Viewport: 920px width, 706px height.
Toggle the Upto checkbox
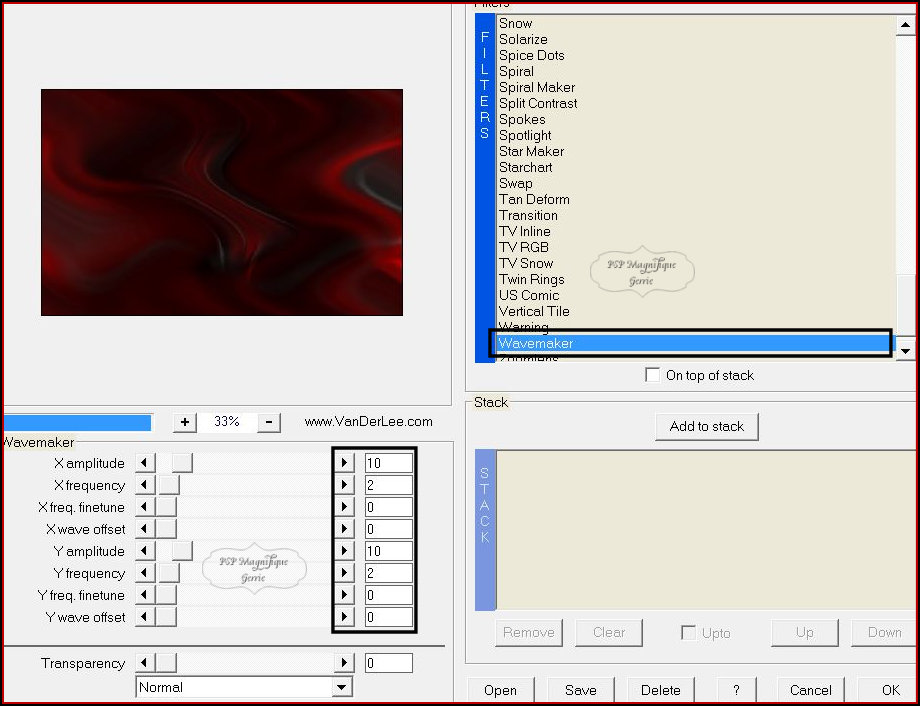point(688,633)
